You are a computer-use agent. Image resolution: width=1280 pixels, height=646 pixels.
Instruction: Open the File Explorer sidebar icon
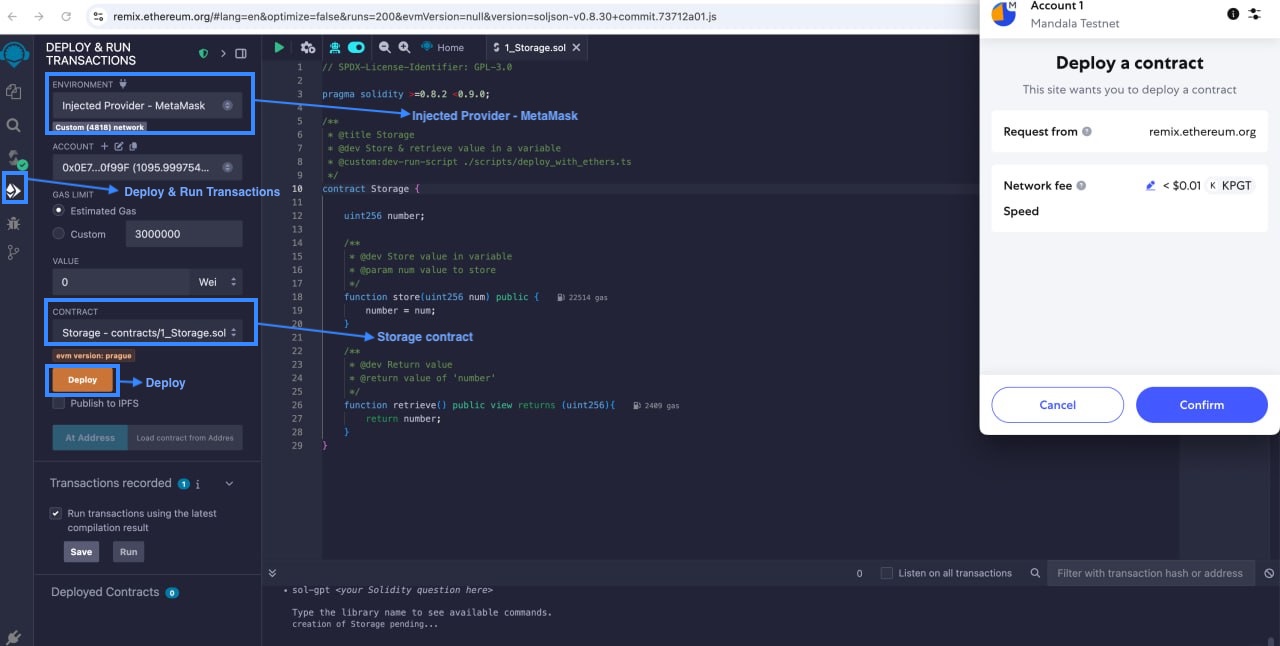[x=14, y=92]
